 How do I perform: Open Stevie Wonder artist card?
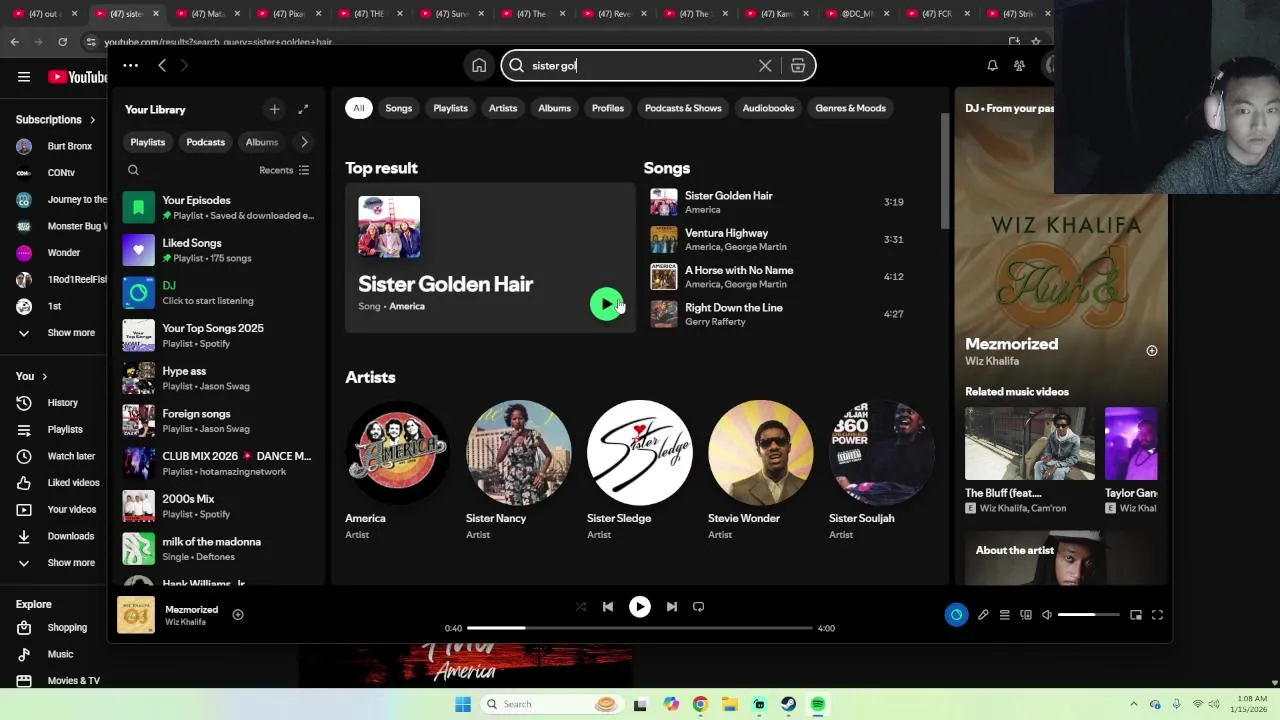click(760, 471)
